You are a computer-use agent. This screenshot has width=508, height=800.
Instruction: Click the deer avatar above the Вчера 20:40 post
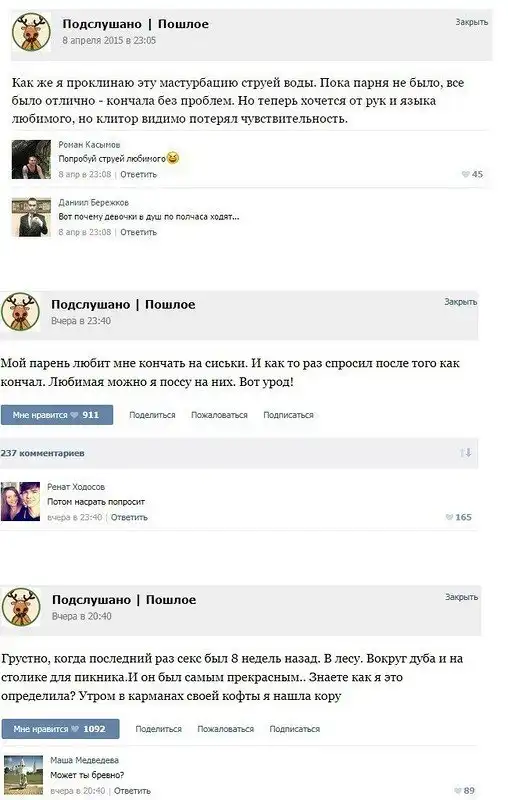pyautogui.click(x=21, y=607)
